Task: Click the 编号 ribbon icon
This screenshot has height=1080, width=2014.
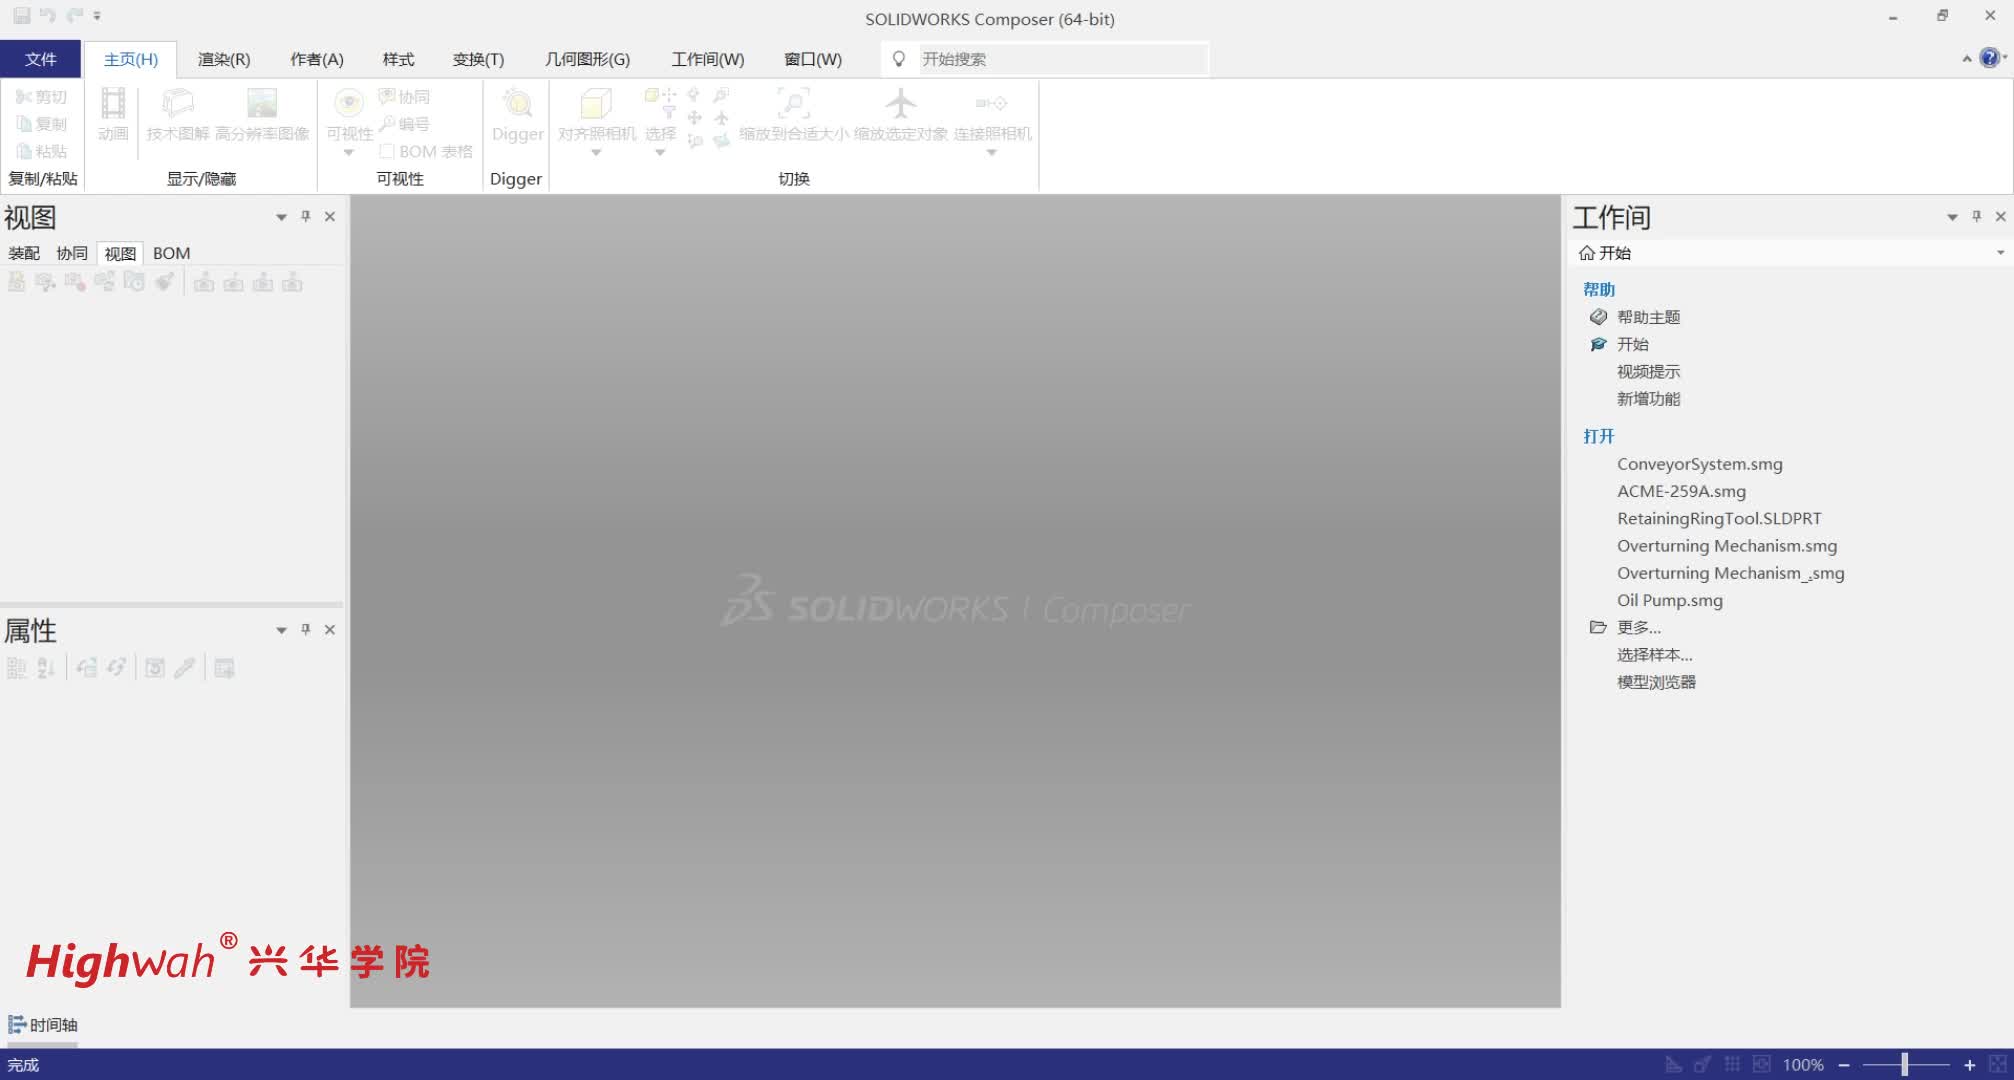Action: (x=387, y=123)
